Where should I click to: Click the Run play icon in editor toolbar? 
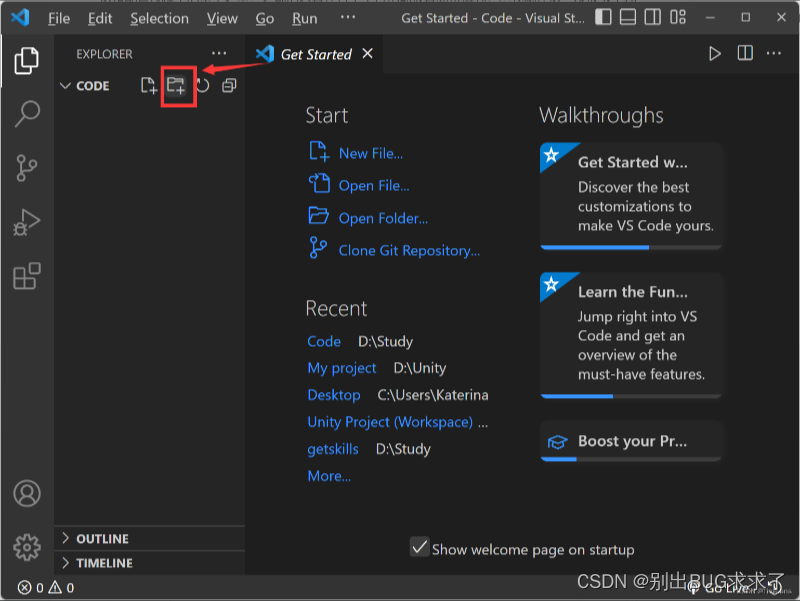coord(715,54)
